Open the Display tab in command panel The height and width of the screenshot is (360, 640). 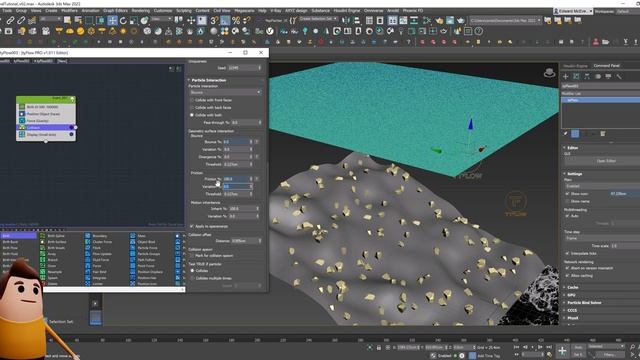pos(608,76)
